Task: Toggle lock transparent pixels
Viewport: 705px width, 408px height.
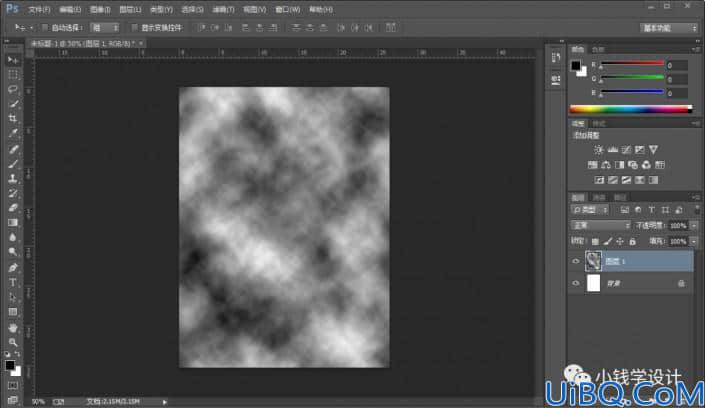Action: (x=595, y=242)
